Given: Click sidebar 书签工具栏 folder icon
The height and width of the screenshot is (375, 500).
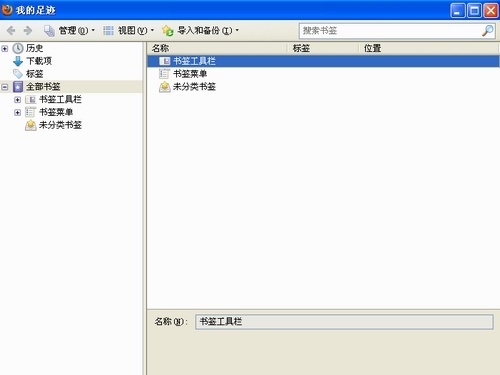Looking at the screenshot, I should [31, 99].
